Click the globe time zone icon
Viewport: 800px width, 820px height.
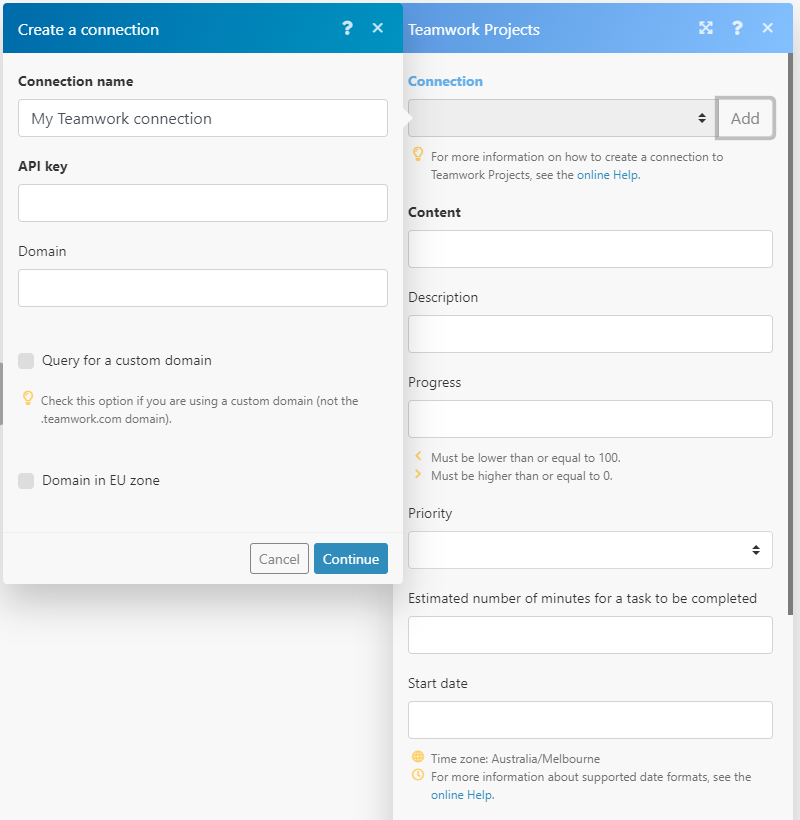(418, 756)
